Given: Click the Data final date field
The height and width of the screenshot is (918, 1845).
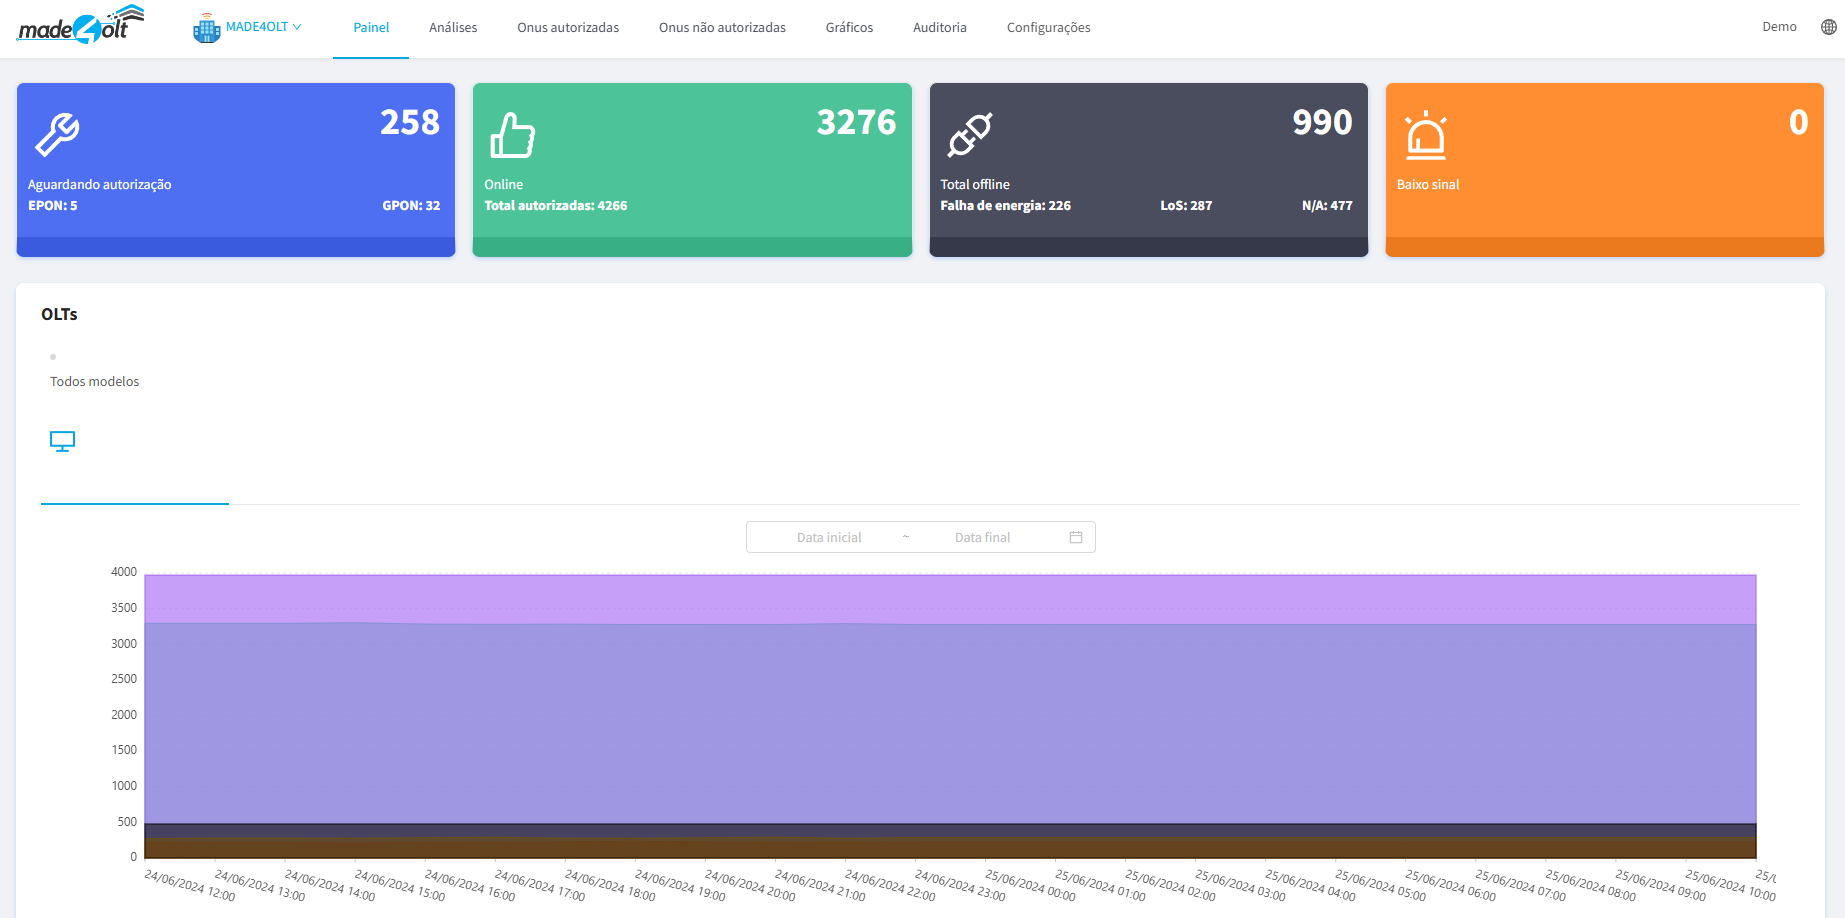Looking at the screenshot, I should click(x=983, y=537).
